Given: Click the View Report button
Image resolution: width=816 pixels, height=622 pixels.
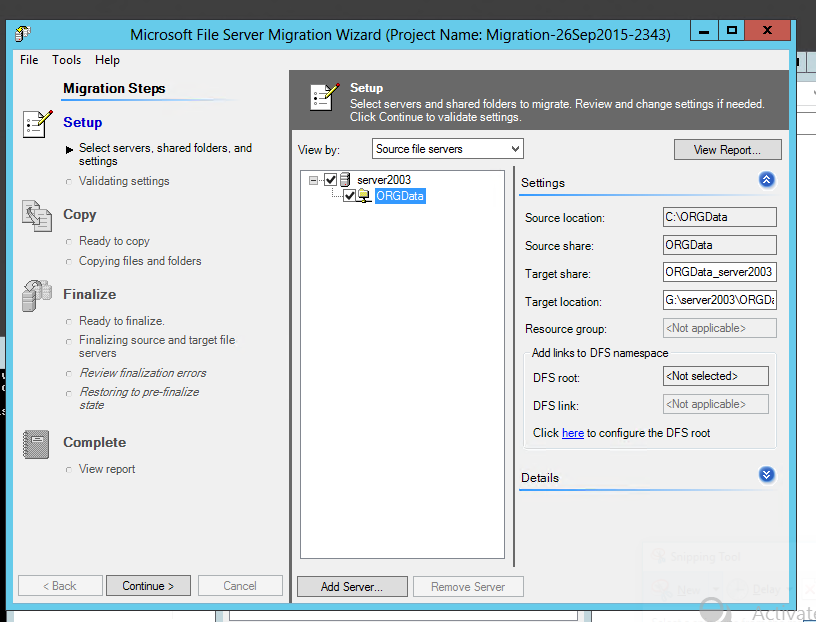Looking at the screenshot, I should 728,150.
